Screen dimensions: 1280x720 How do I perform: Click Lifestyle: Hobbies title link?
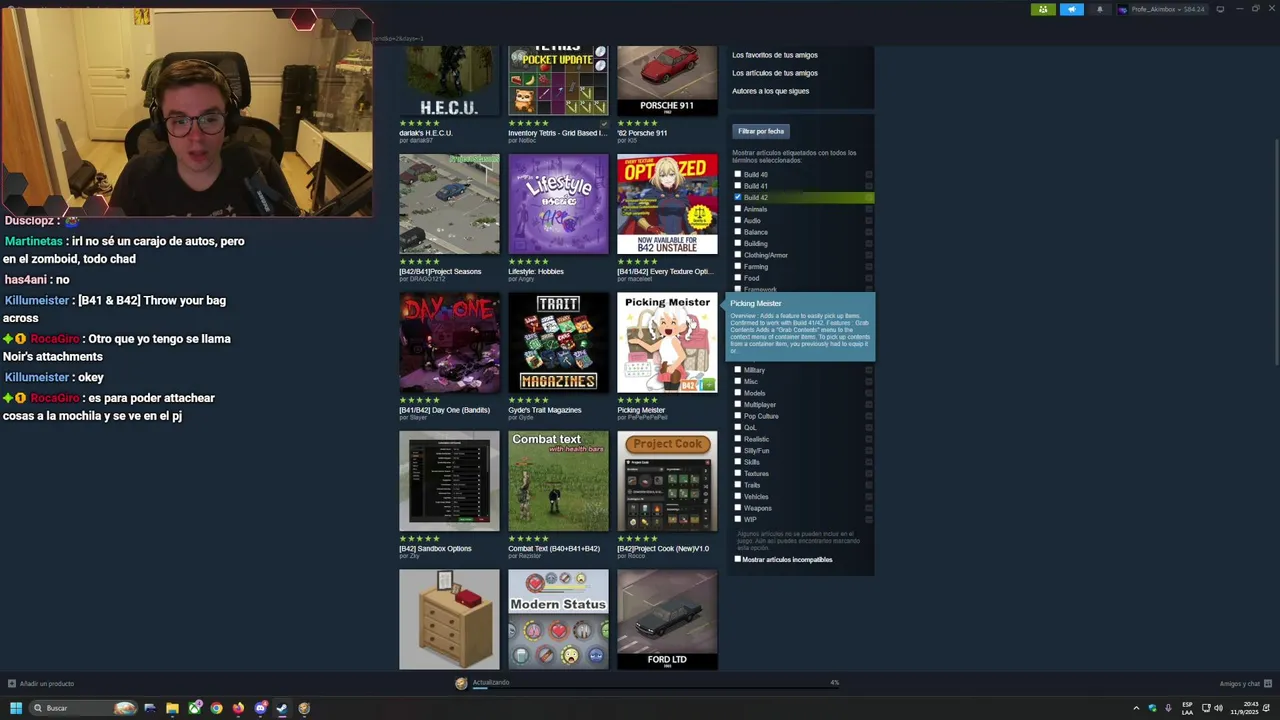coord(536,272)
